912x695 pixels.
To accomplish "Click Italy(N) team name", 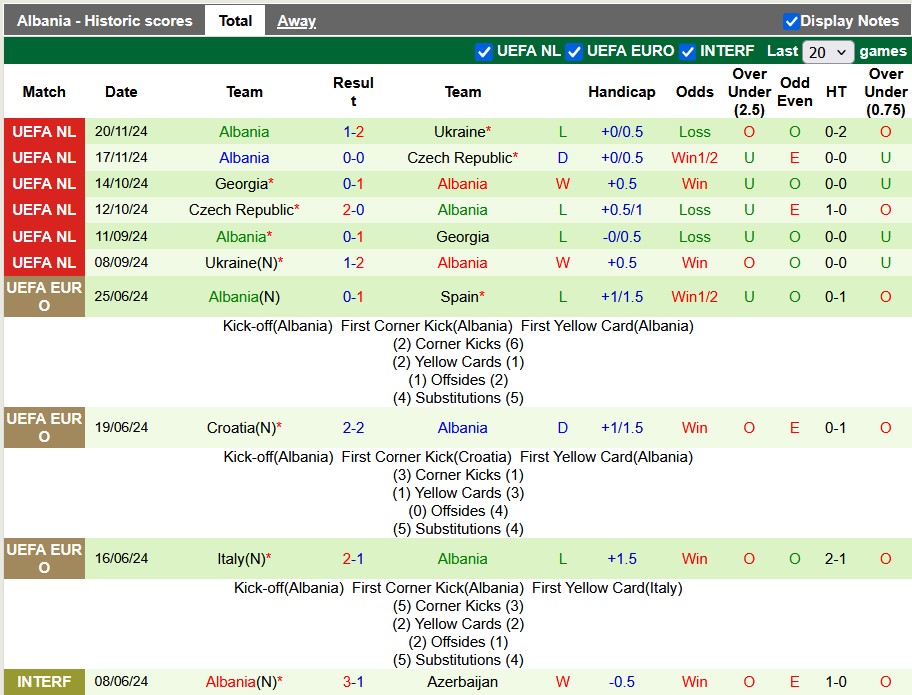I will (x=241, y=559).
